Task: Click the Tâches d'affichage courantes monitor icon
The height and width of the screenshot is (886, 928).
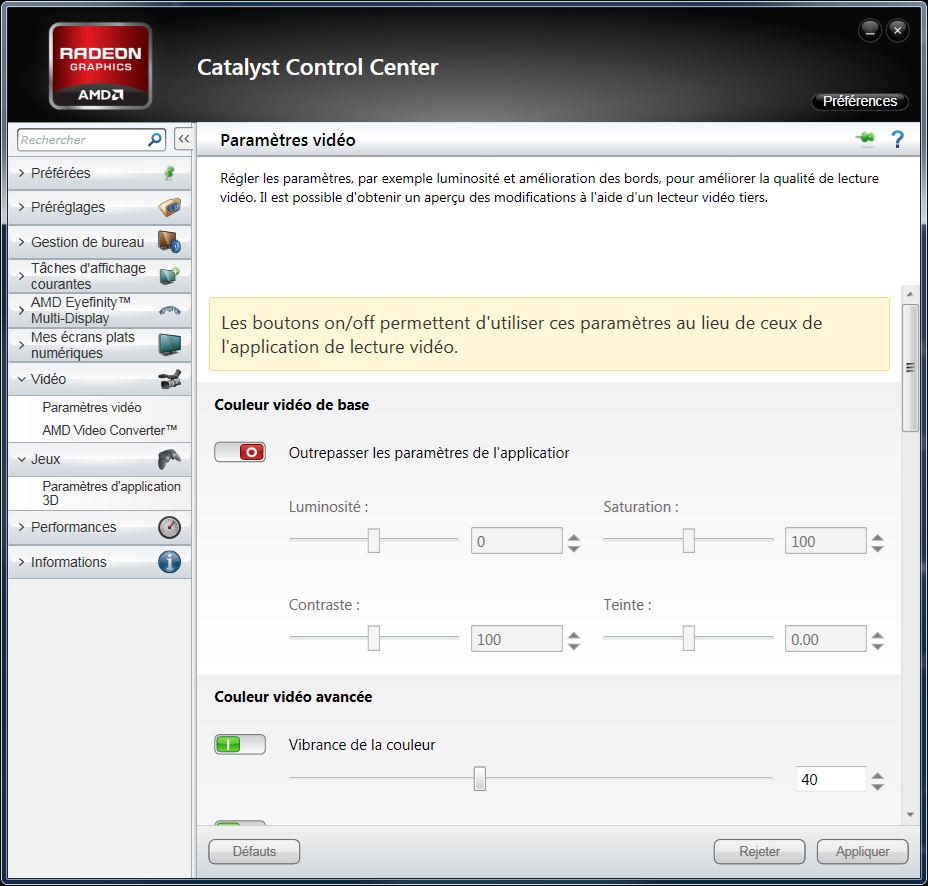Action: pyautogui.click(x=169, y=276)
